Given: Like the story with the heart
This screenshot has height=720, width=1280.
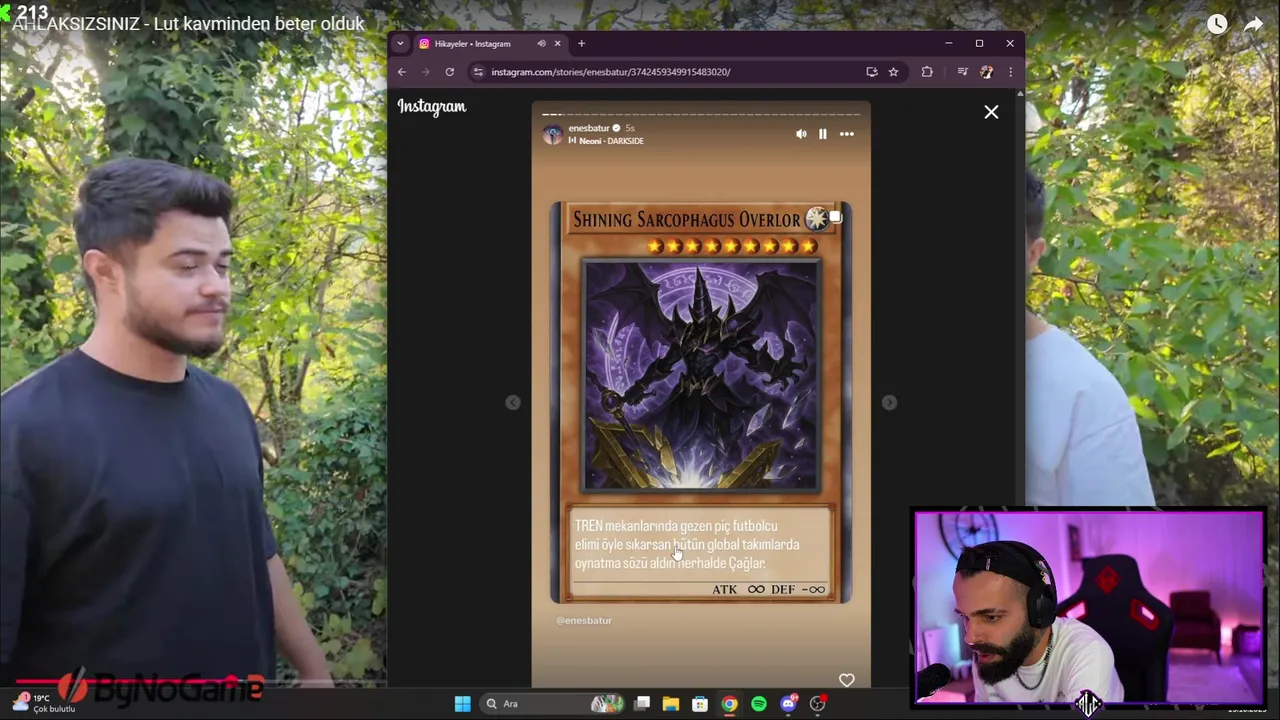Looking at the screenshot, I should [847, 680].
